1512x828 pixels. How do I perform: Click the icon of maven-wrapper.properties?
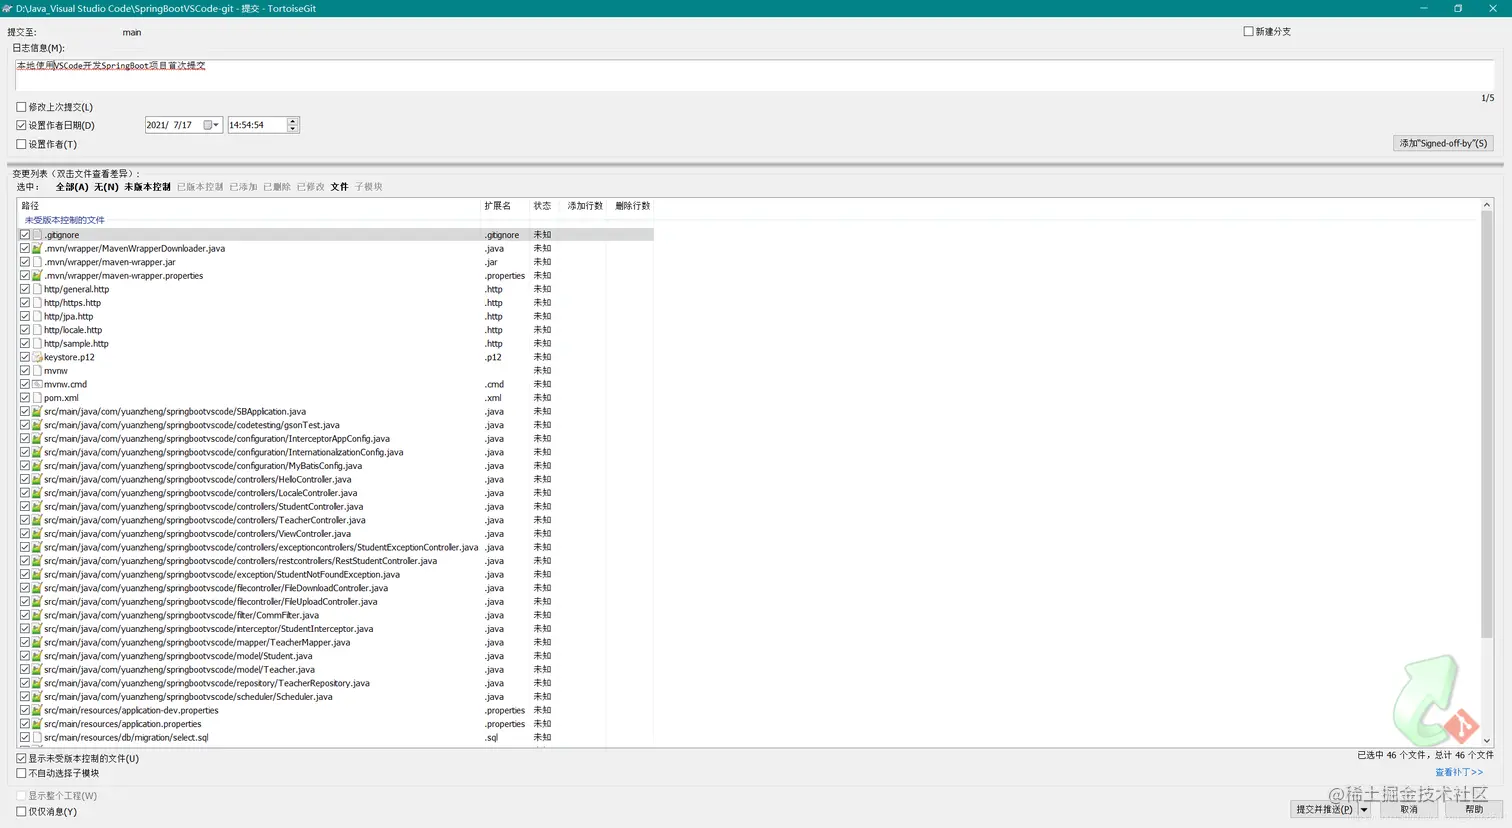tap(37, 276)
